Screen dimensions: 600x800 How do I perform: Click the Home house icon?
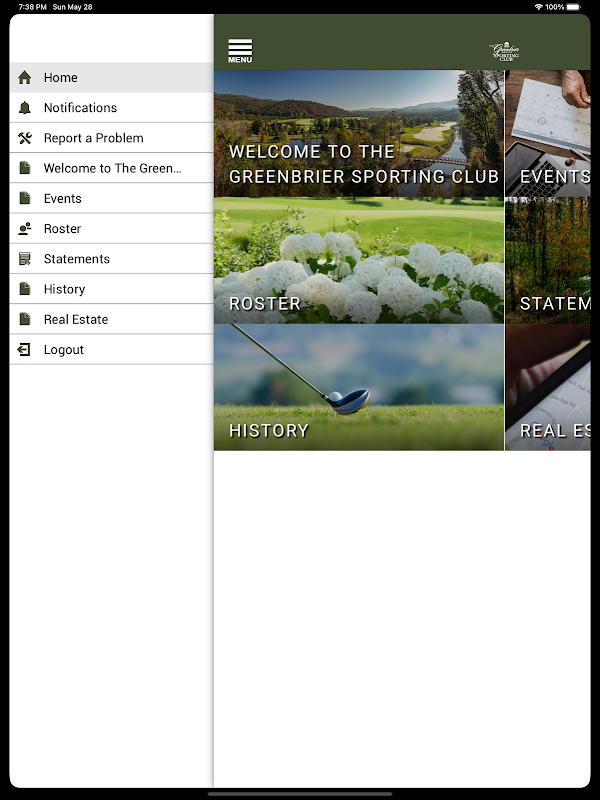click(x=24, y=78)
